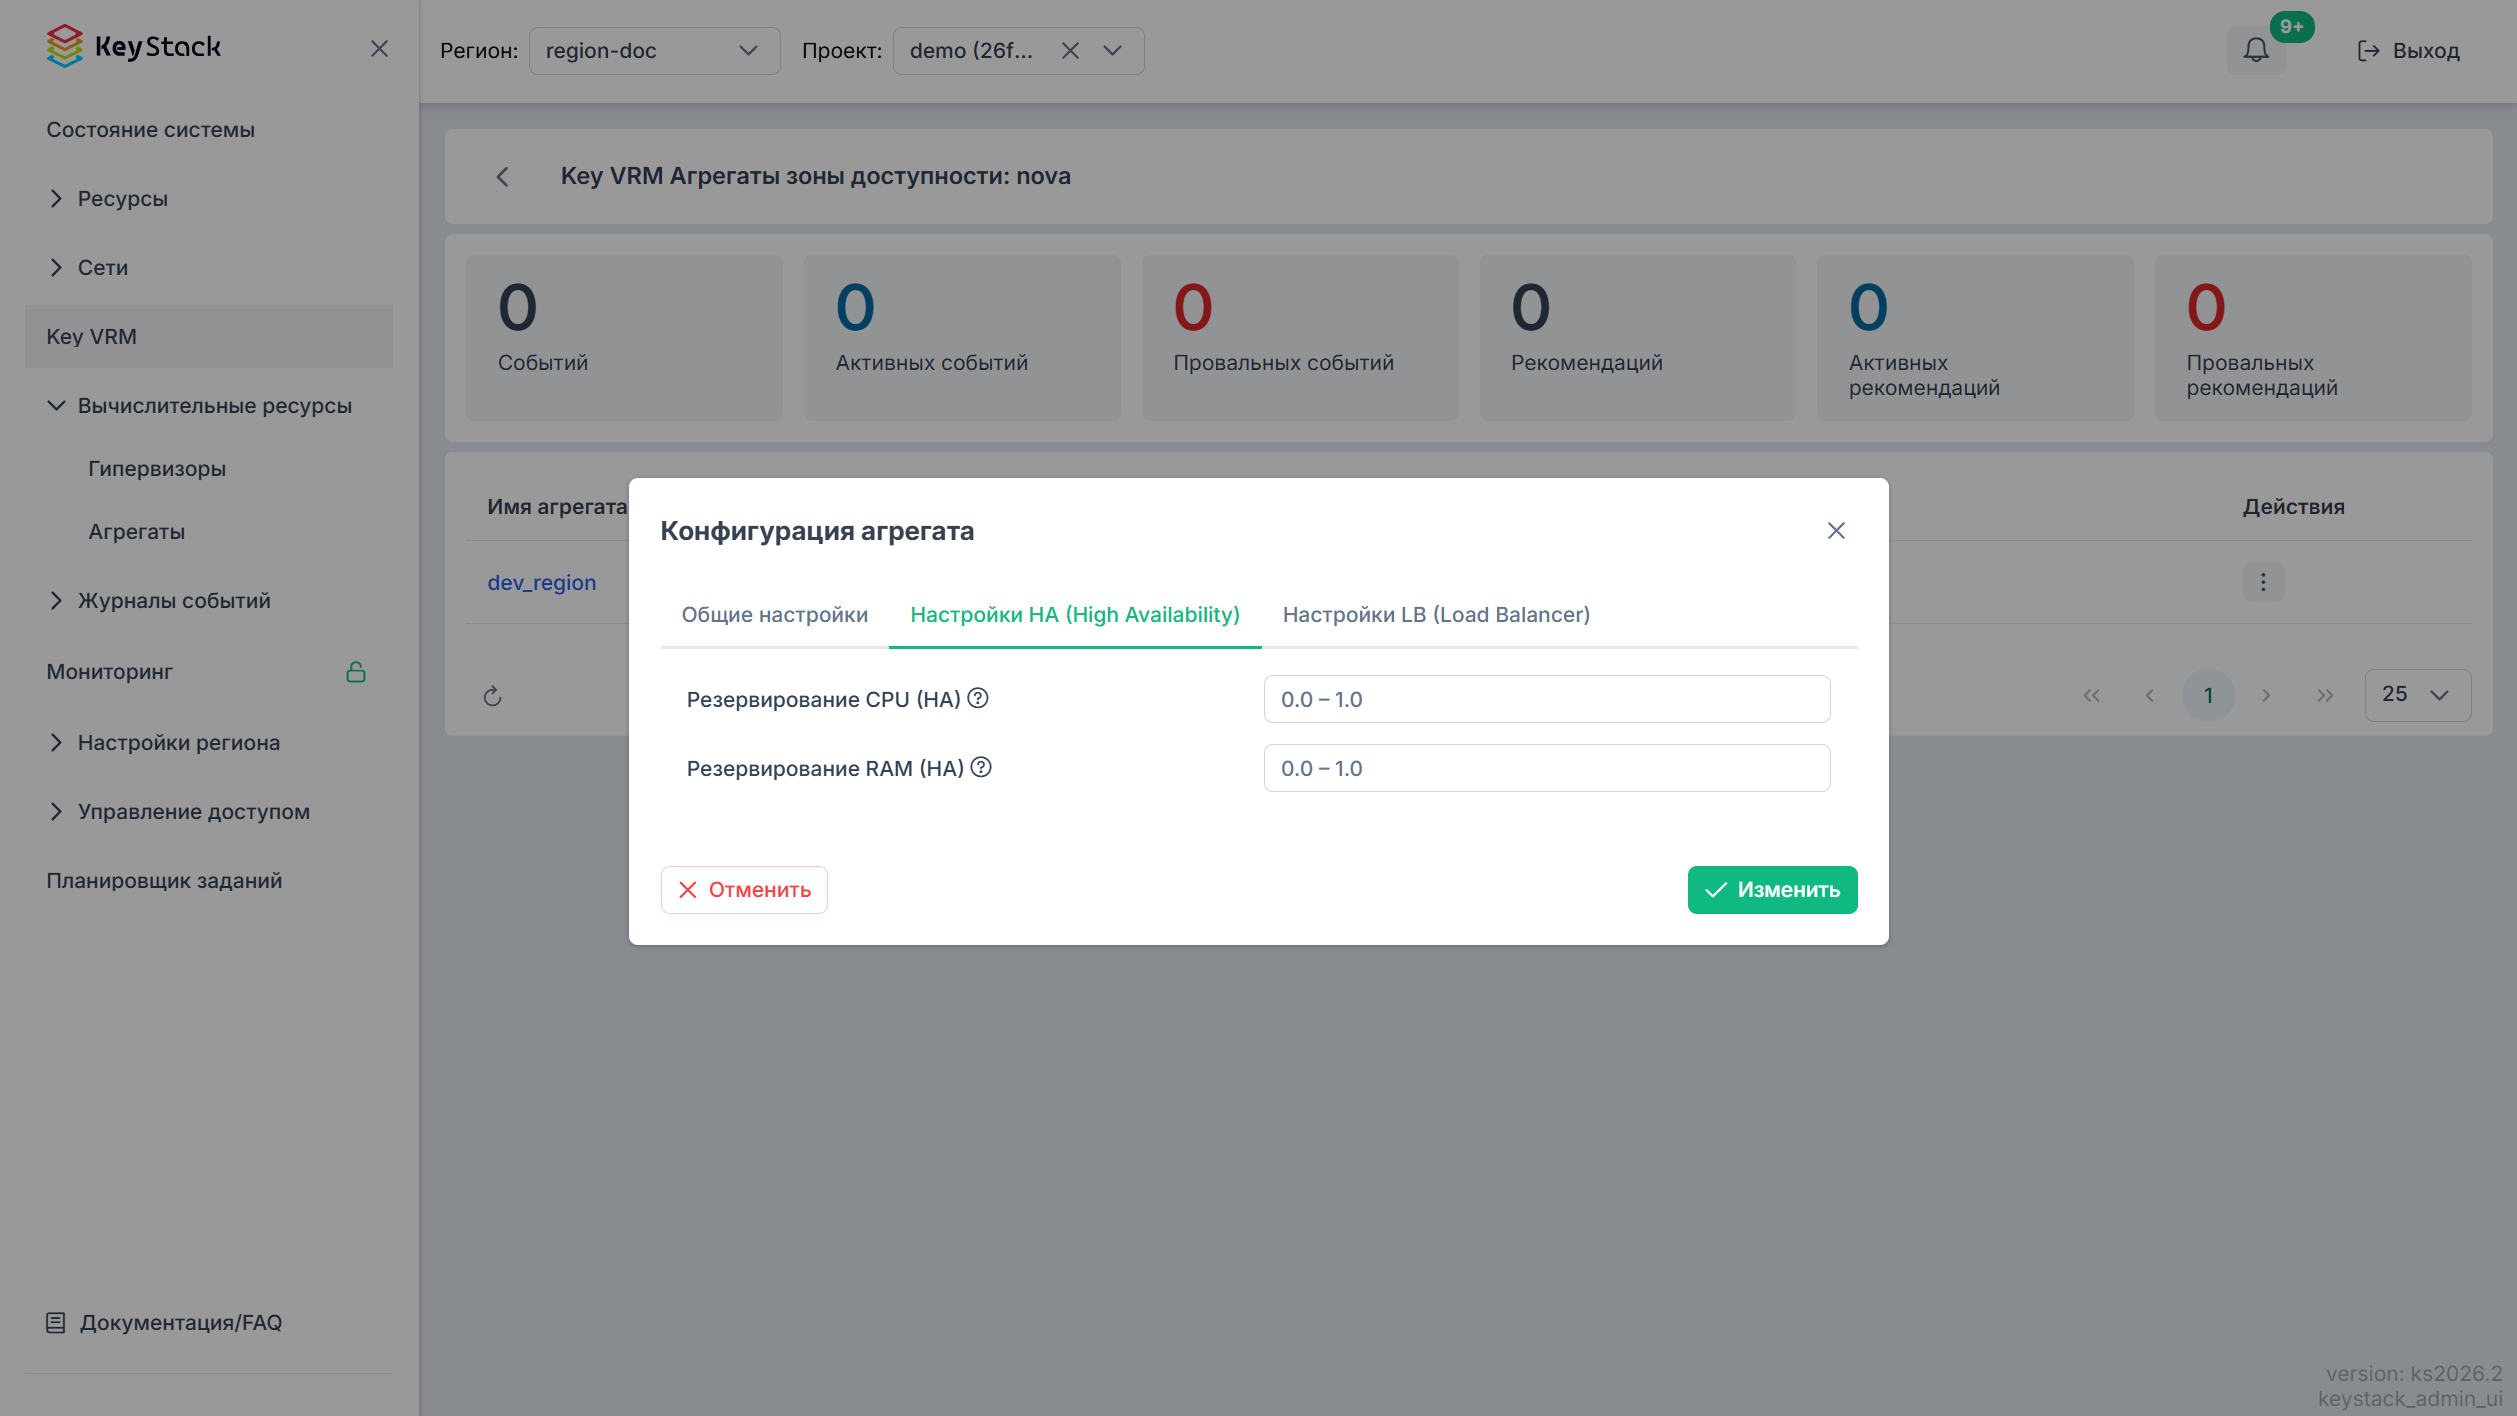Jump to the last page of results
The image size is (2517, 1416).
(2326, 696)
